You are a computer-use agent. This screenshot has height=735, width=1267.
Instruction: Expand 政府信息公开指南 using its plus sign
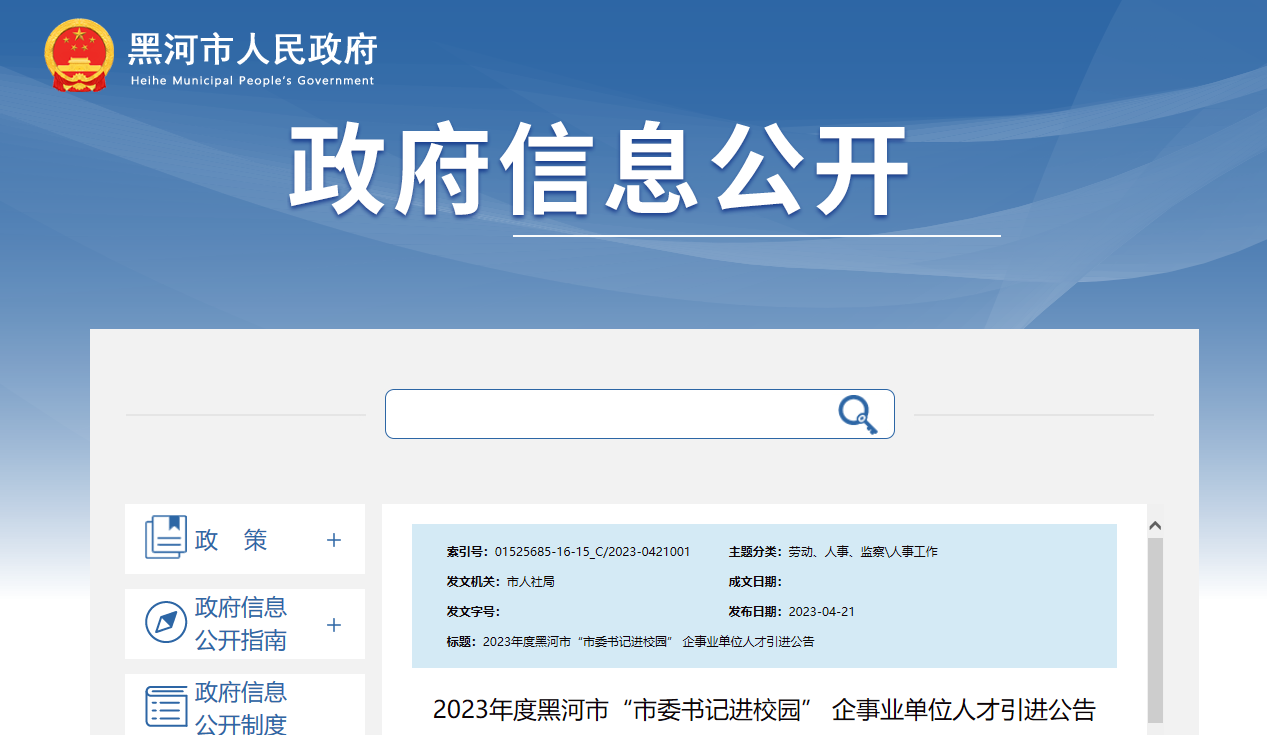pos(334,625)
